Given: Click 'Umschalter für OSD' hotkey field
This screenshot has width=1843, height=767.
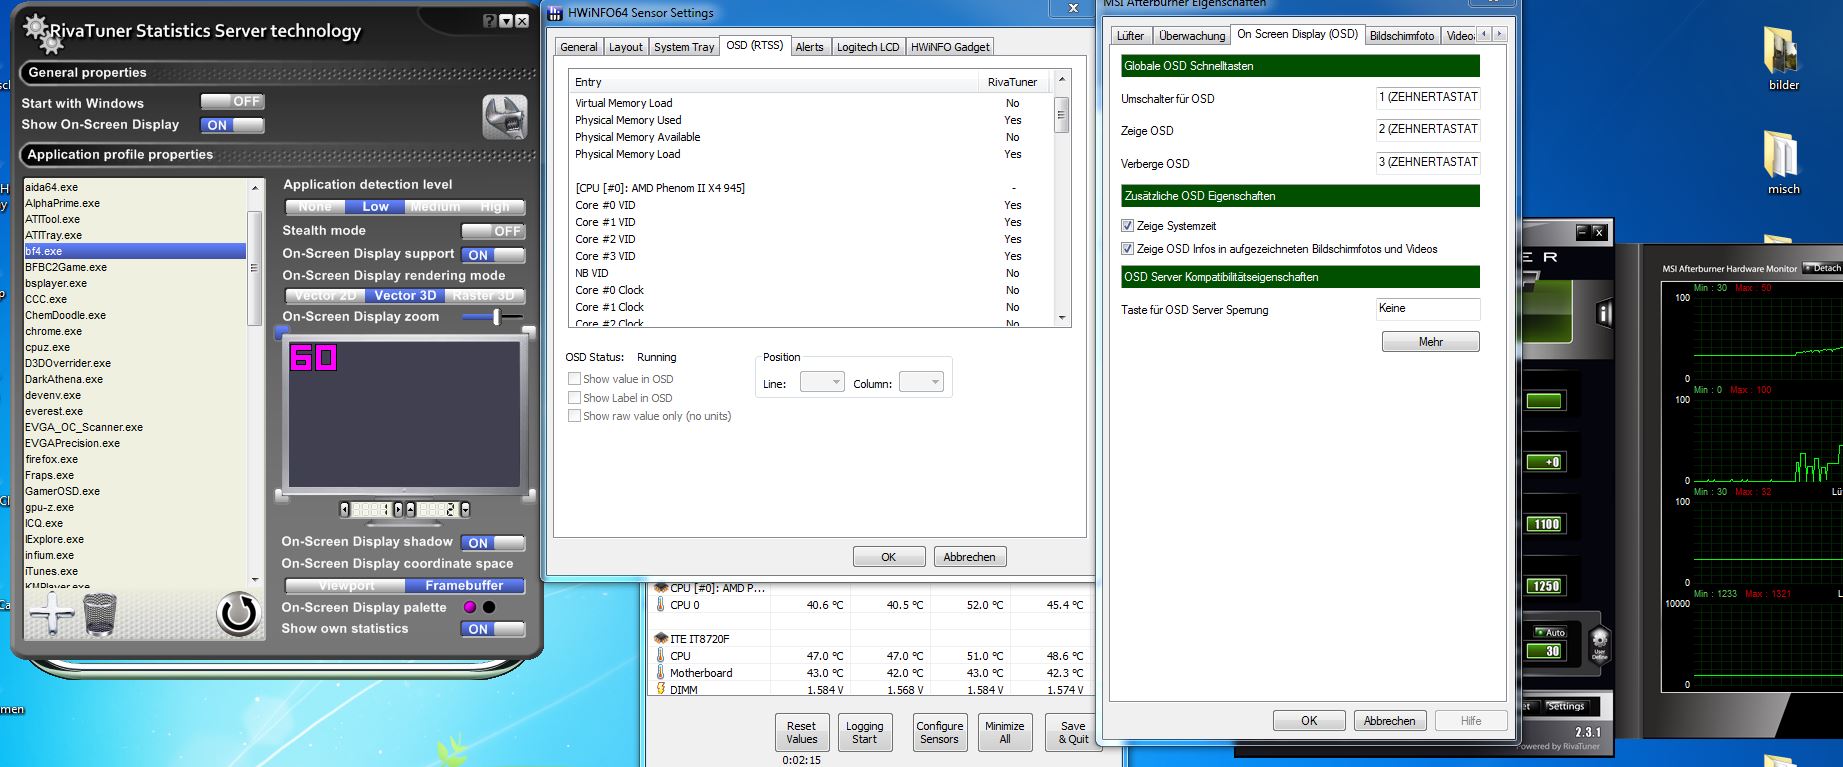Looking at the screenshot, I should coord(1428,98).
